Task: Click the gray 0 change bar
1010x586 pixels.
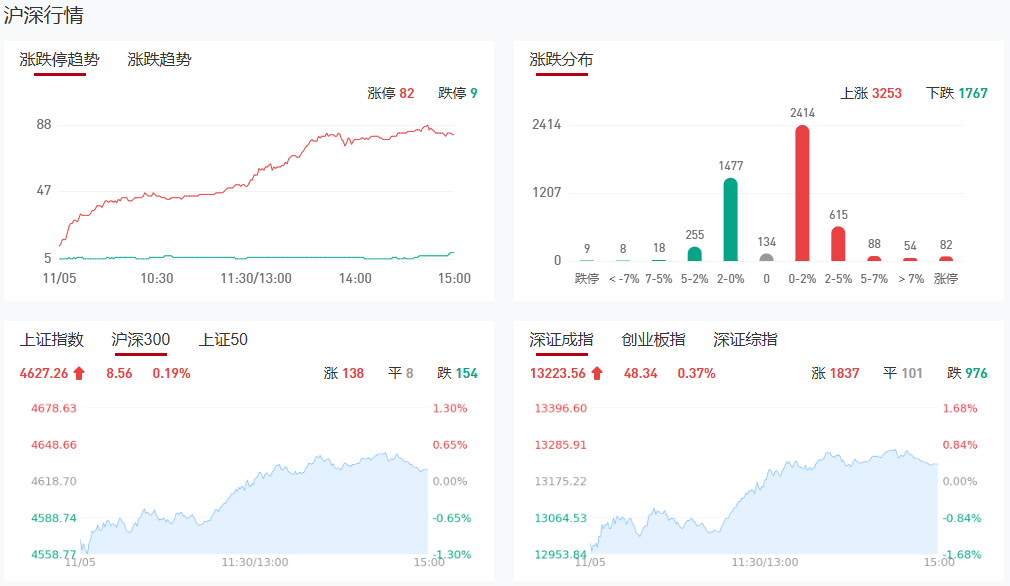Action: tap(766, 257)
